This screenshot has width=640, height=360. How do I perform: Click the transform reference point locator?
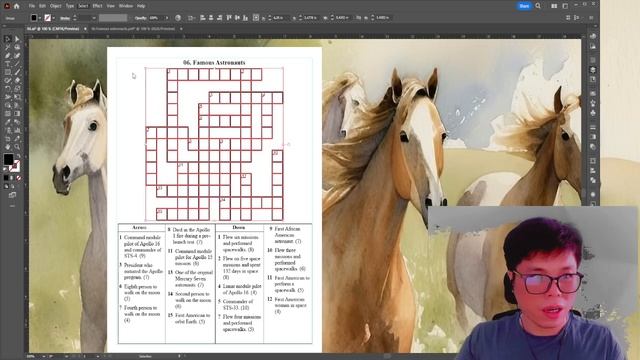[256, 18]
